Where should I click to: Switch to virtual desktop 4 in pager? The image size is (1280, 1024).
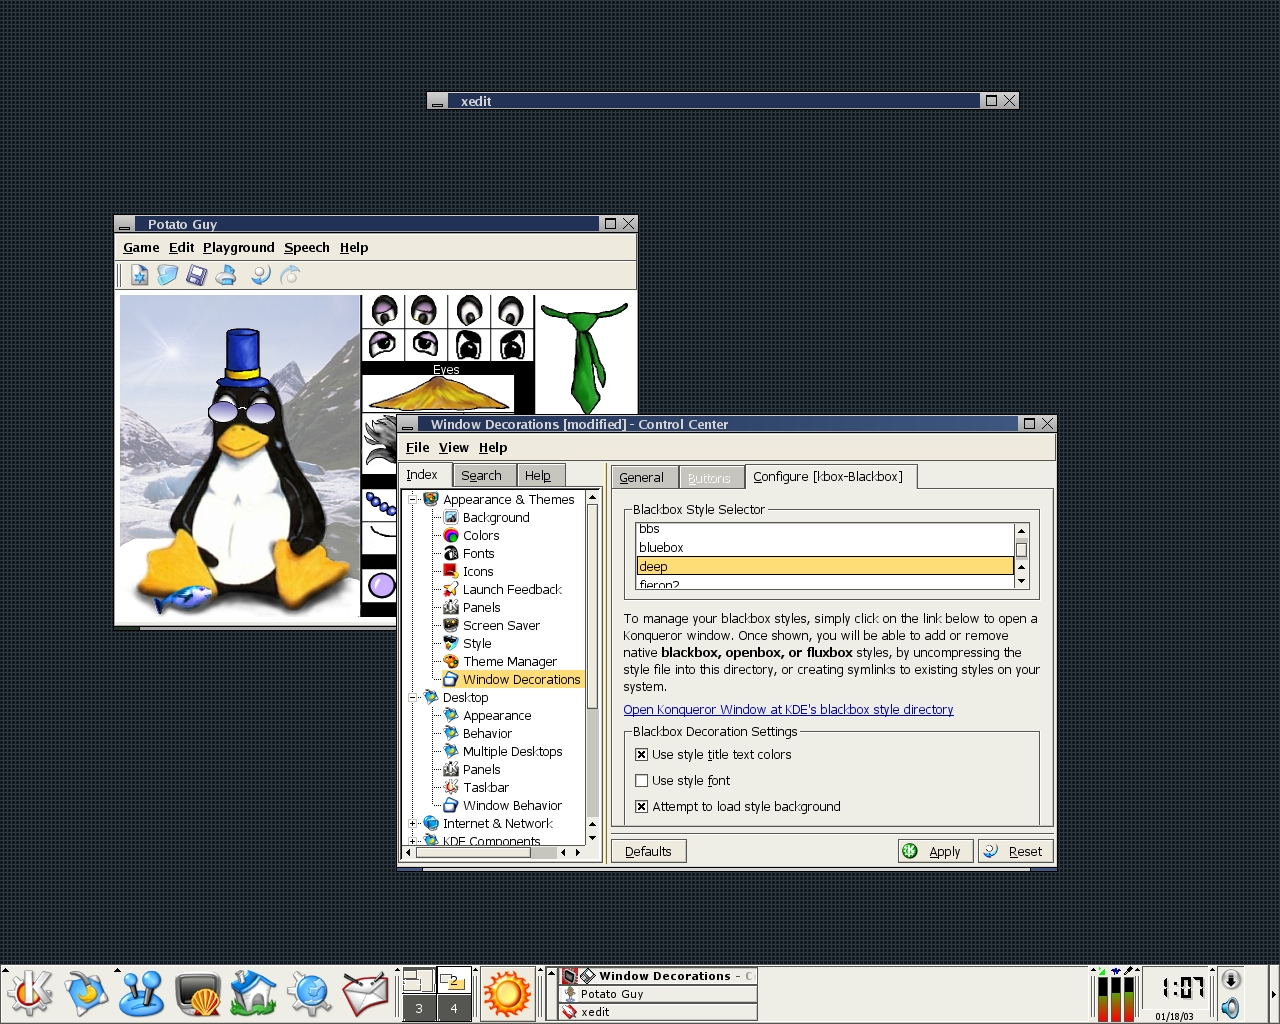pos(454,1008)
